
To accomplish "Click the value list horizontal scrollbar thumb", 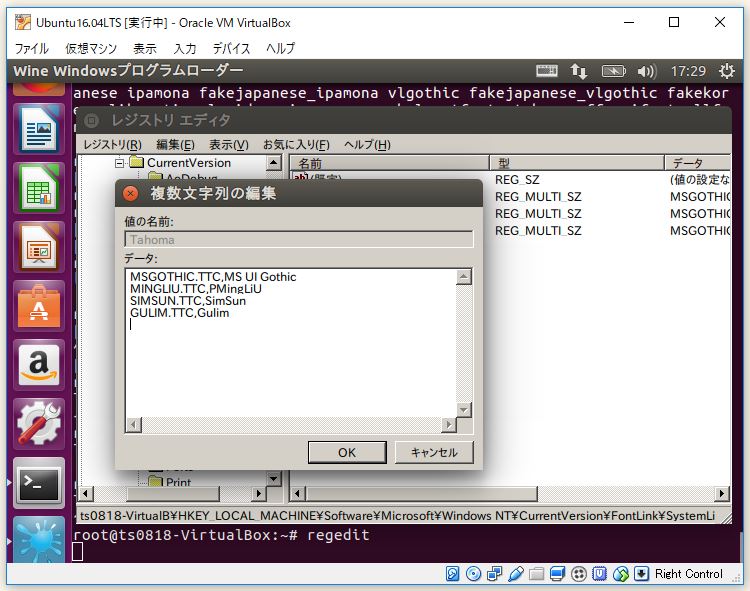I will (x=421, y=493).
